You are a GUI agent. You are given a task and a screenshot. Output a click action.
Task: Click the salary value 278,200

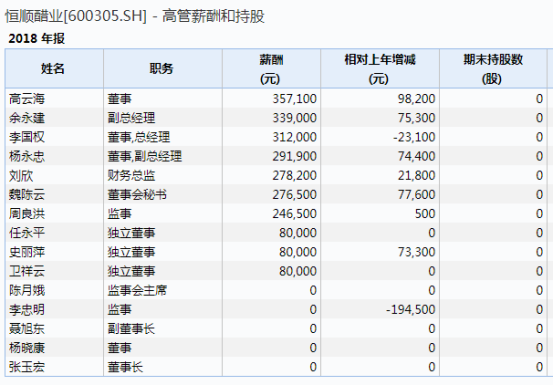pos(294,175)
